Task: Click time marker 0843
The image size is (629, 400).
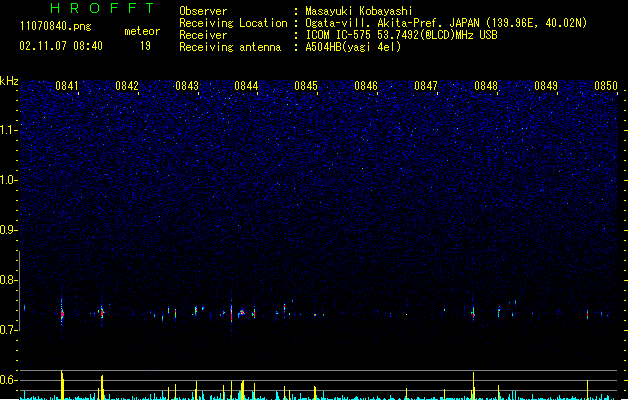Action: tap(187, 86)
